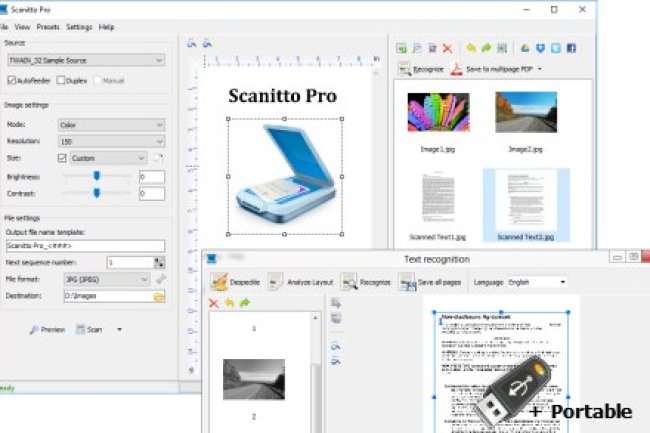This screenshot has height=433, width=650.
Task: Click zoom out icon above scan preview
Action: point(207,43)
